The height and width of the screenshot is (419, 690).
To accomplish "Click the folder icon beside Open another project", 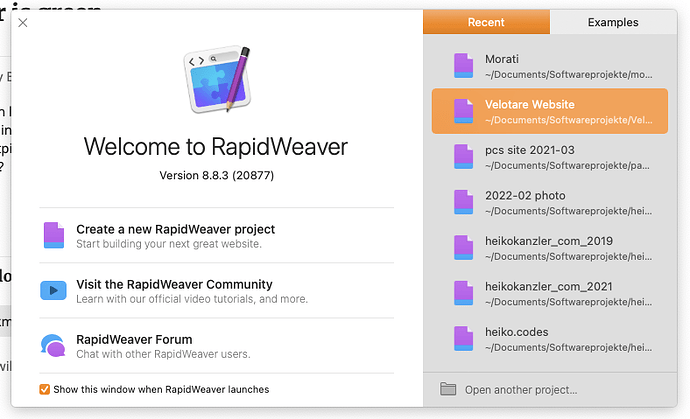I will [448, 389].
